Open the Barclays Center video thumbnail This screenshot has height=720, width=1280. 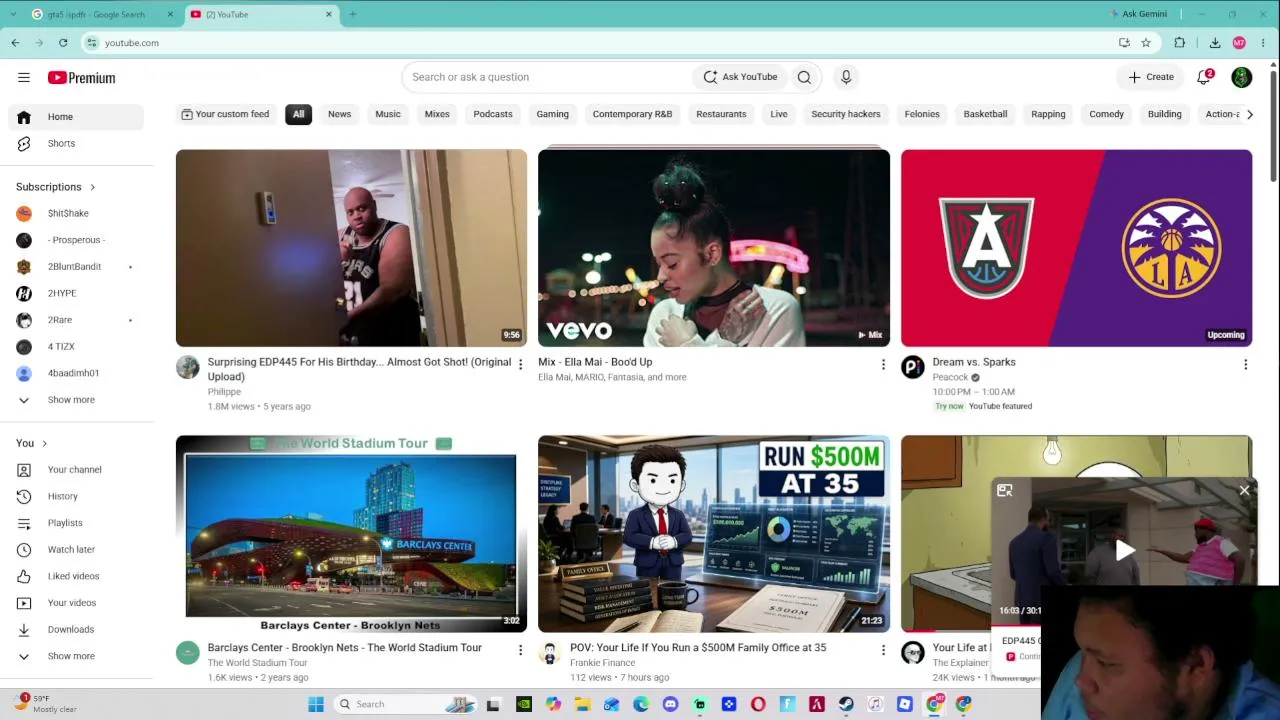pos(351,534)
